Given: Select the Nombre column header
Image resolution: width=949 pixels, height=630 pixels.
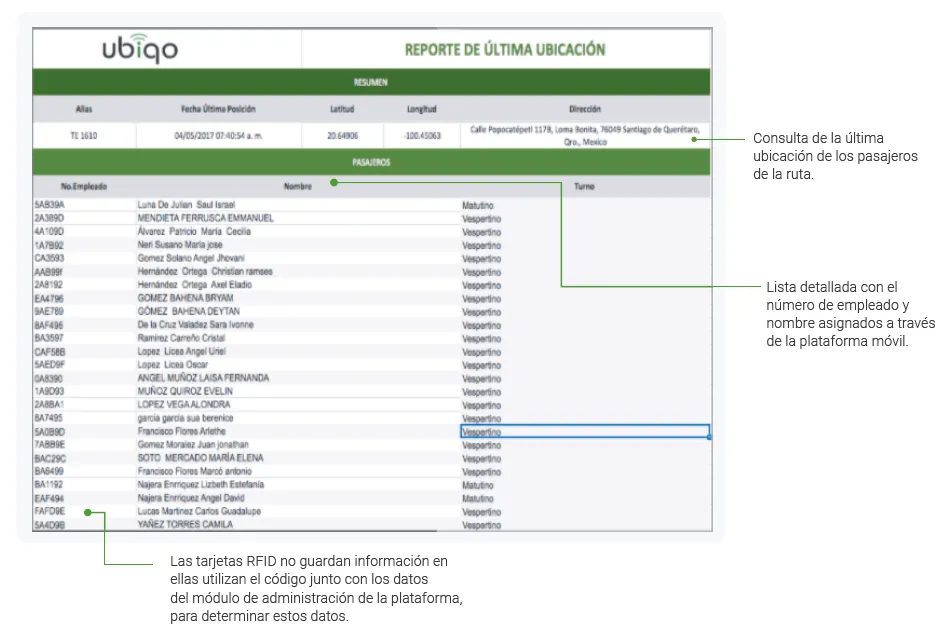Looking at the screenshot, I should click(298, 186).
